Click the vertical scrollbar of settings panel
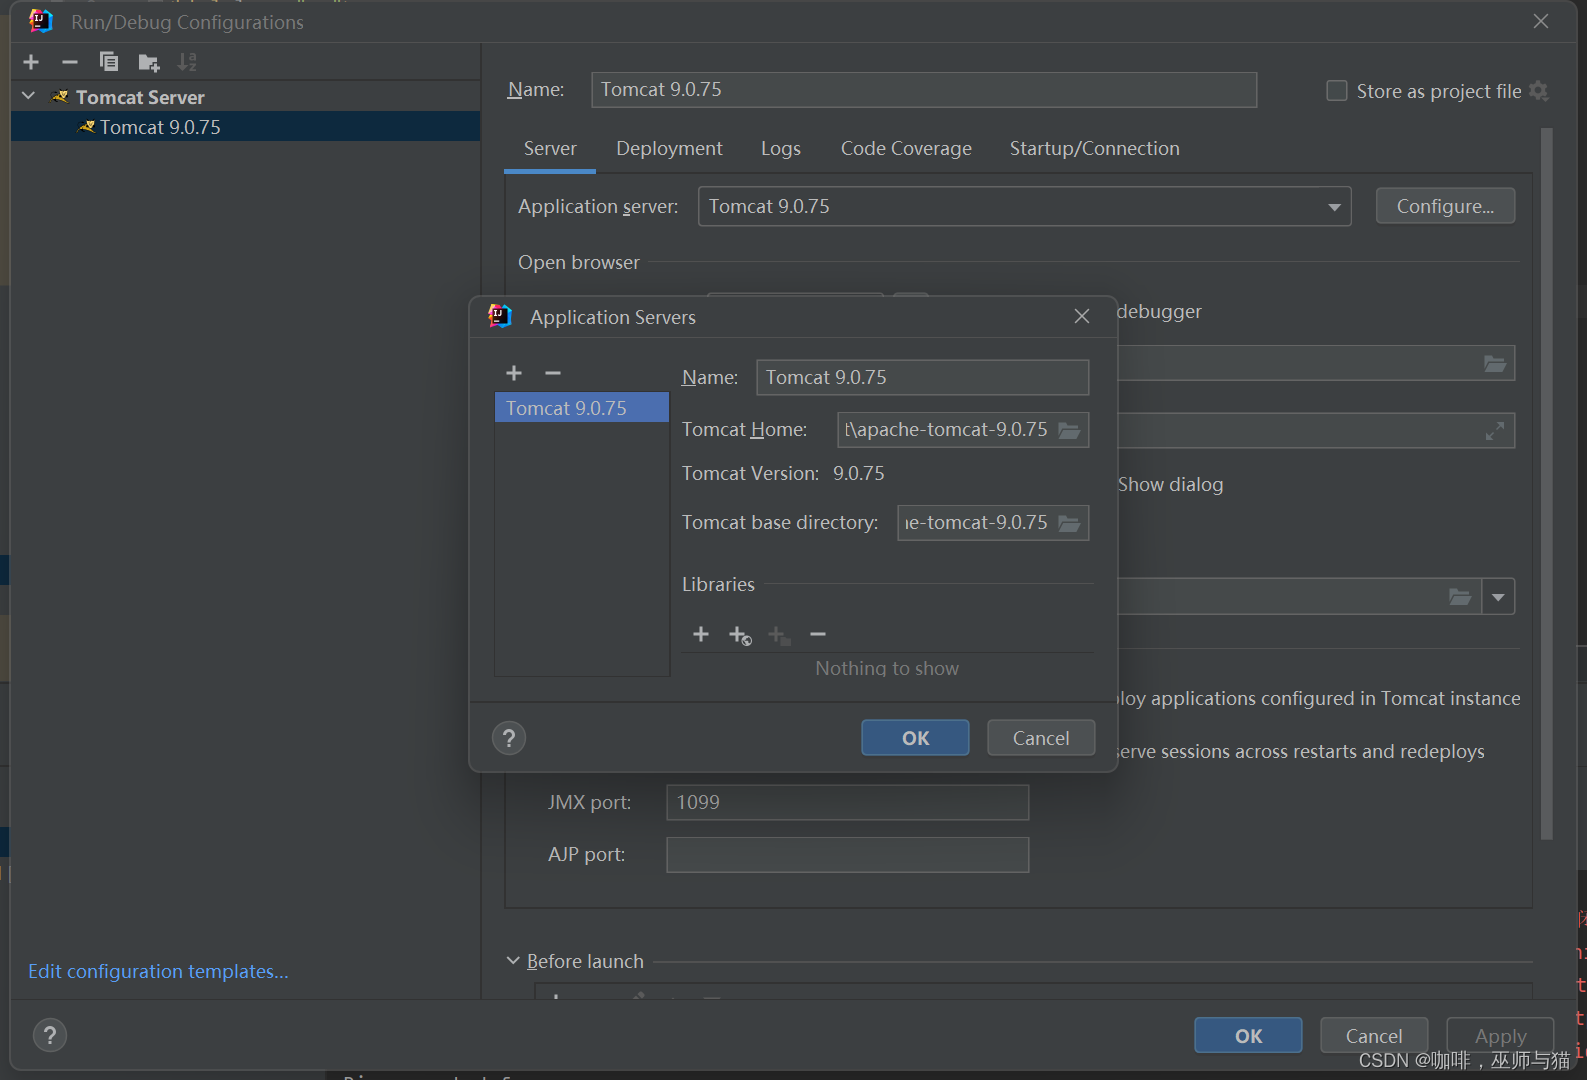The width and height of the screenshot is (1587, 1080). (x=1547, y=483)
